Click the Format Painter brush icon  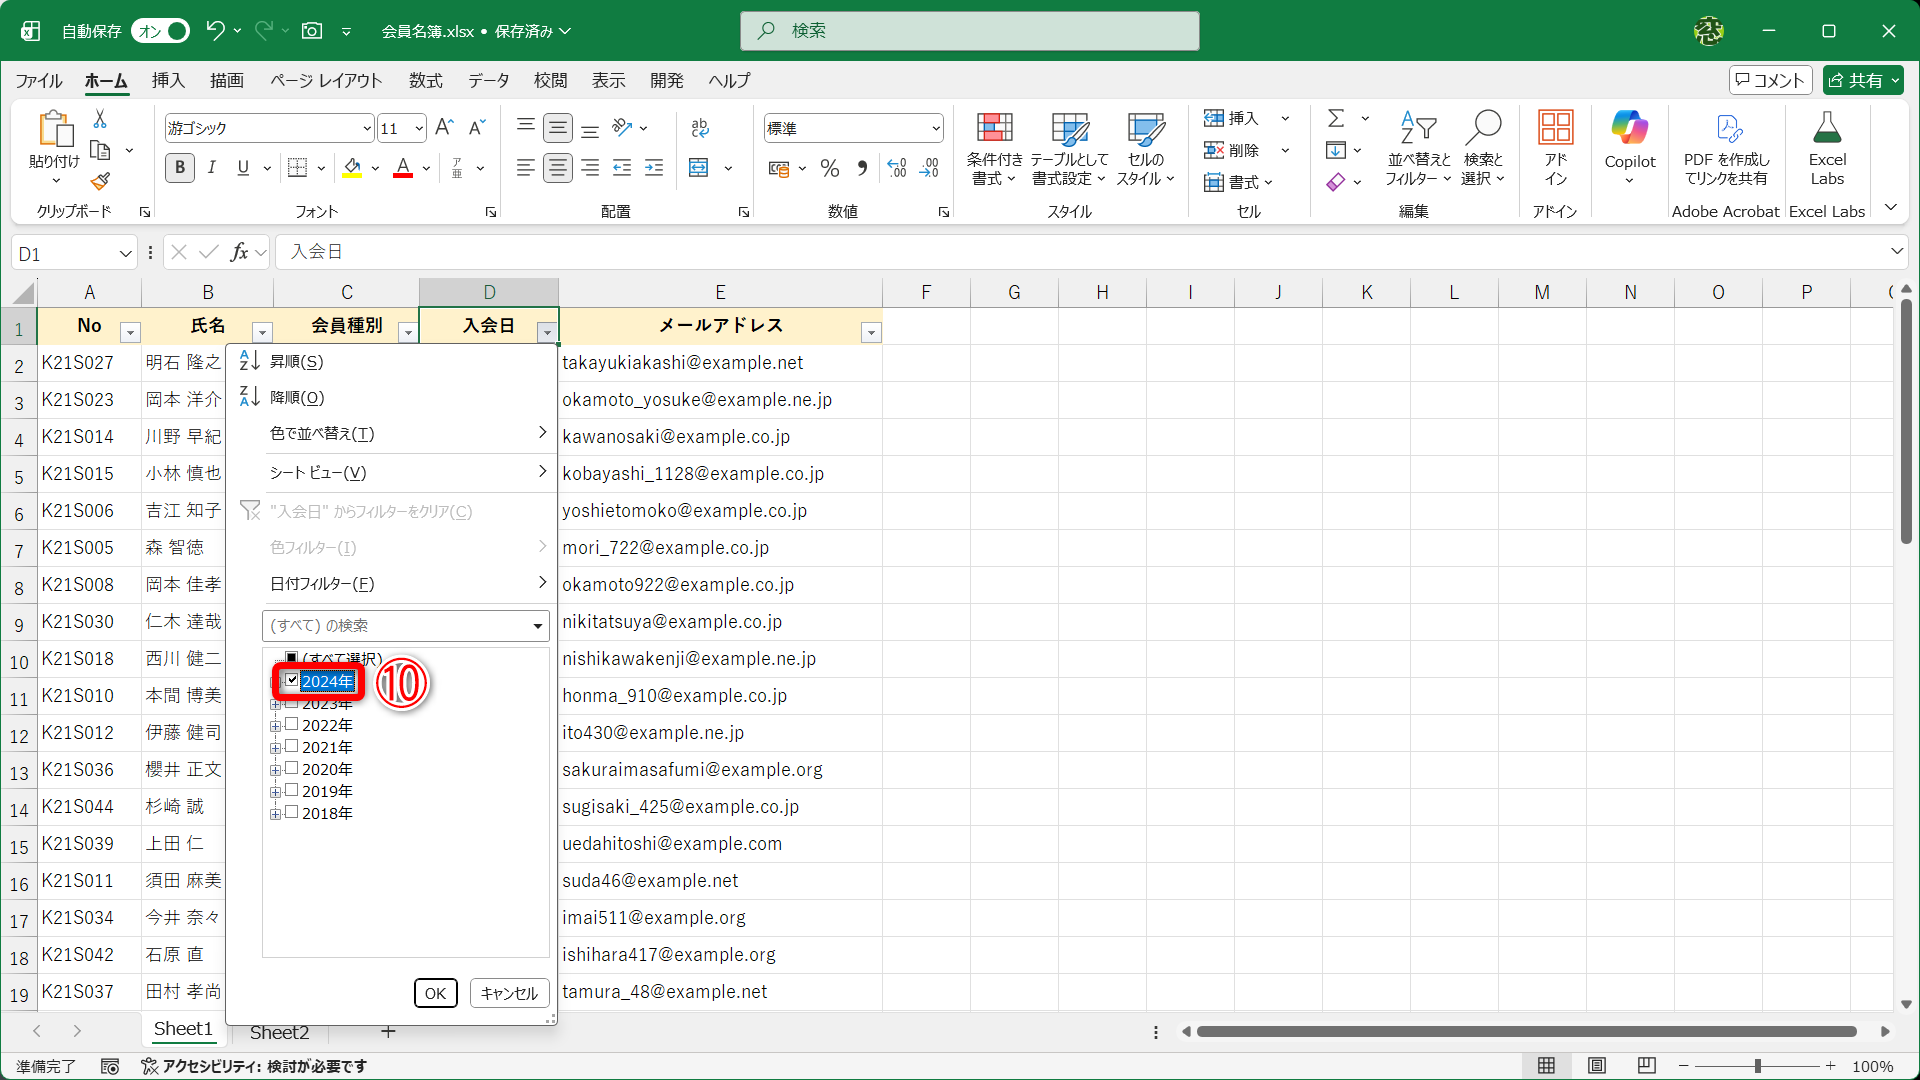pos(100,182)
